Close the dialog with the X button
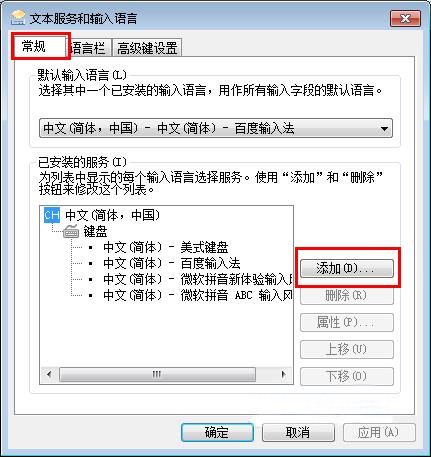Viewport: 431px width, 457px height. [405, 19]
